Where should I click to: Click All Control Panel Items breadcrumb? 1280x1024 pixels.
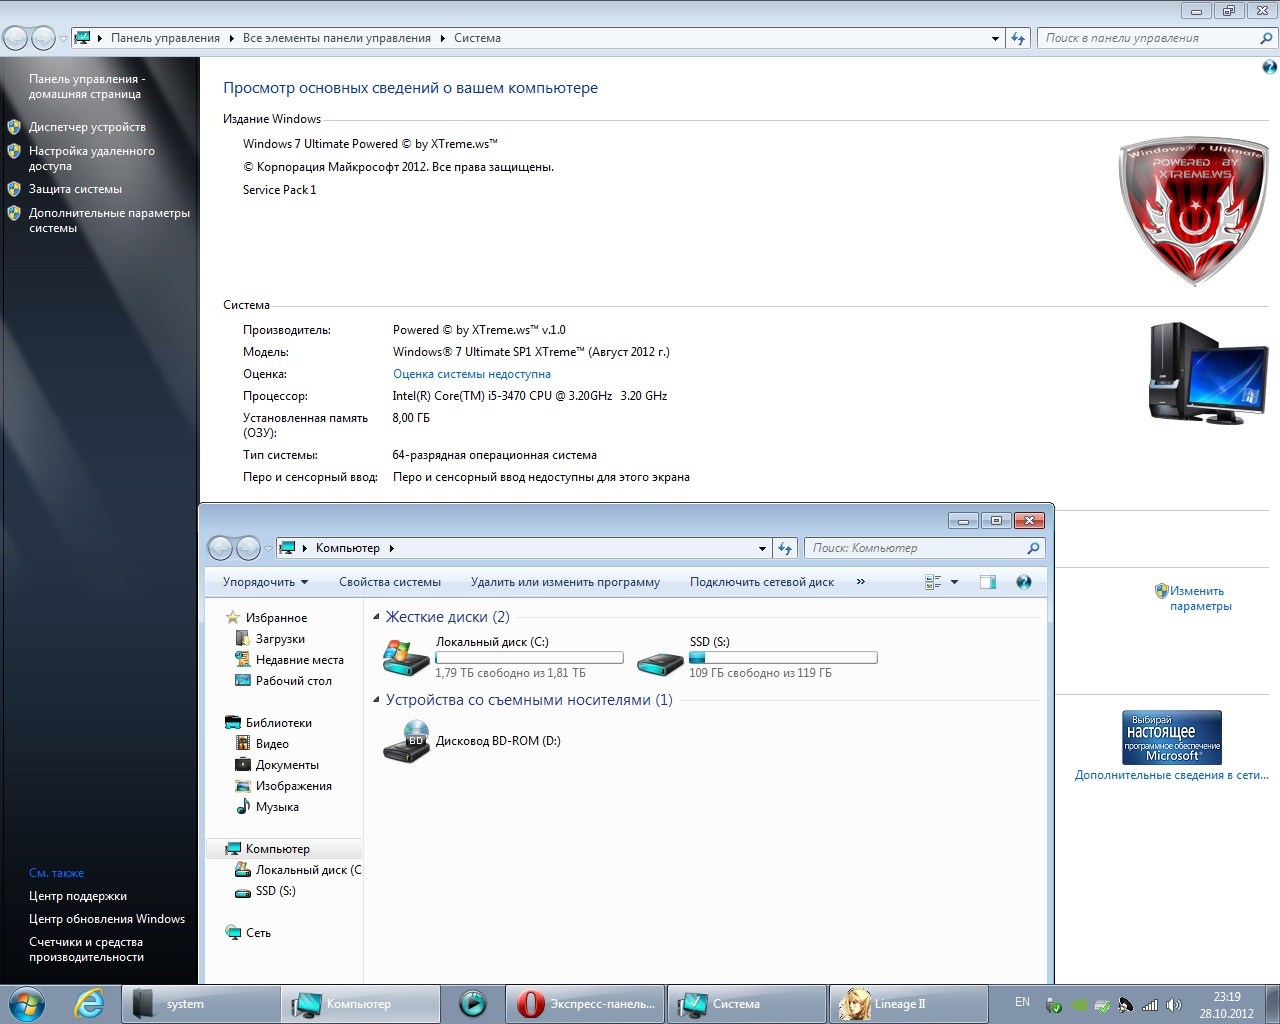point(336,38)
